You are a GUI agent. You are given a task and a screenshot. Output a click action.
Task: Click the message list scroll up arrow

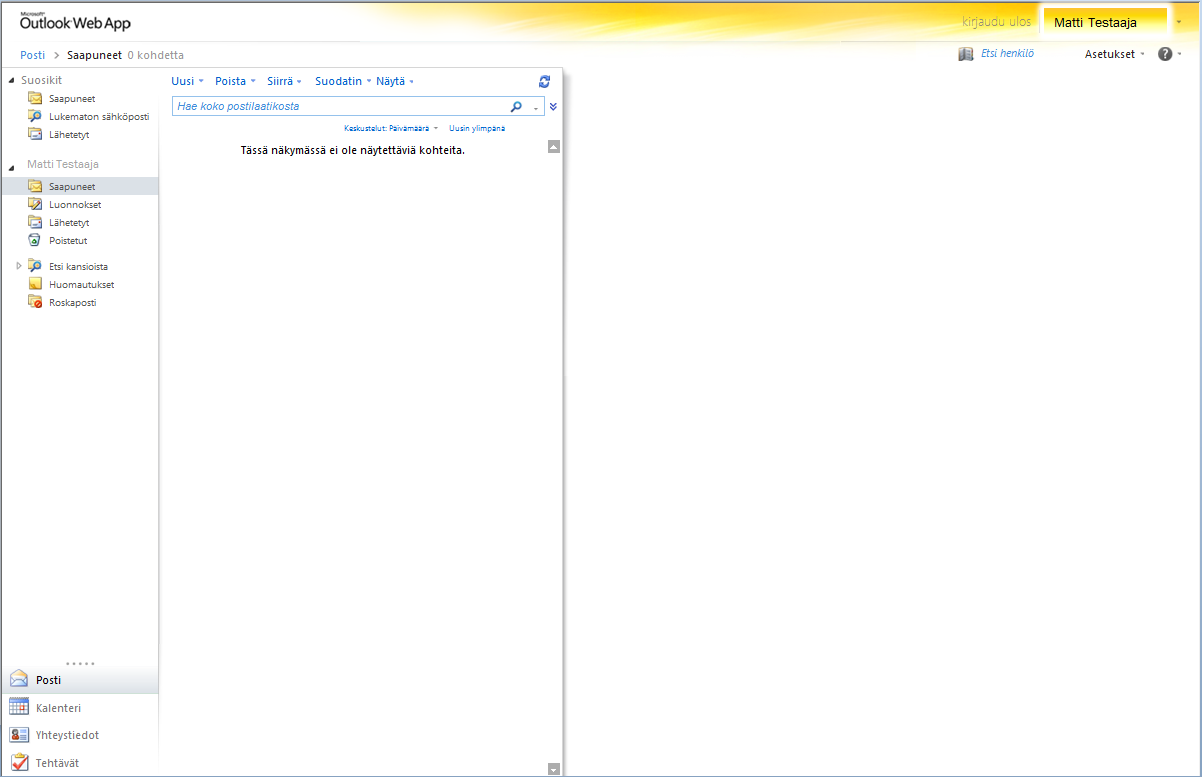(x=554, y=147)
